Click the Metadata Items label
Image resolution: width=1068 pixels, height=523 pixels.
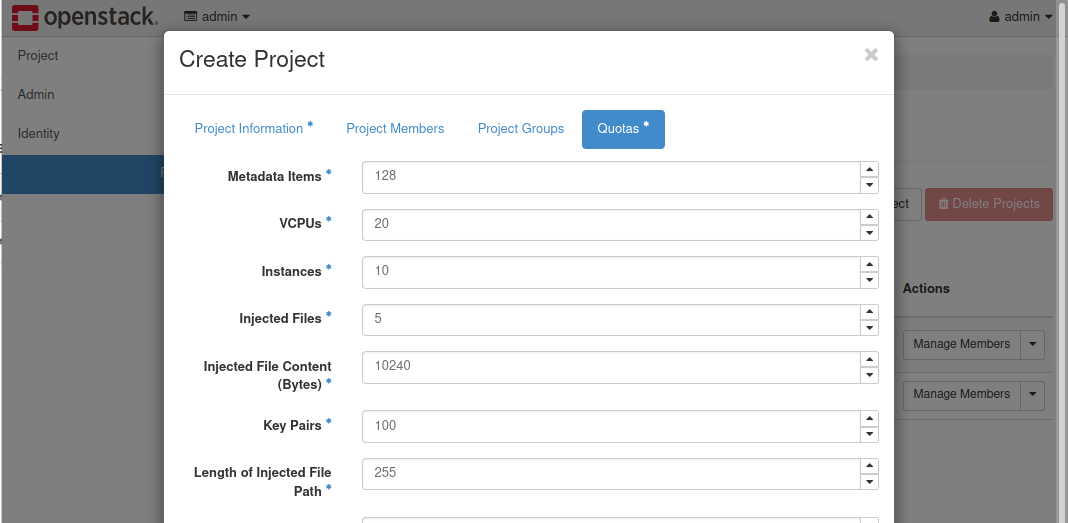[274, 177]
